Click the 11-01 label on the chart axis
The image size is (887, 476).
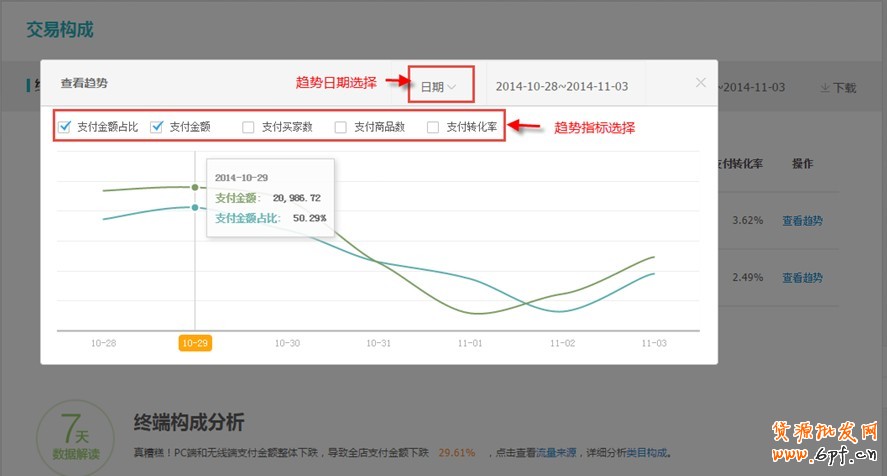pos(470,343)
